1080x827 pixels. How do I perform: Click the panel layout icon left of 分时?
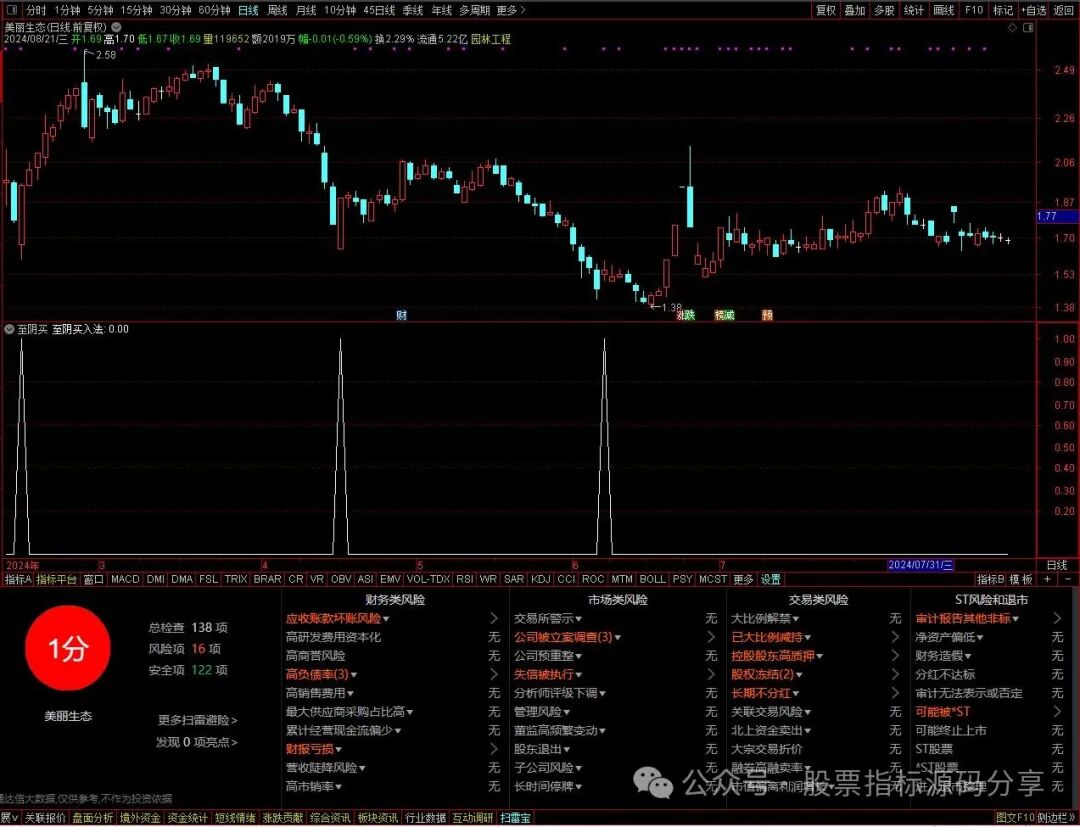point(10,10)
